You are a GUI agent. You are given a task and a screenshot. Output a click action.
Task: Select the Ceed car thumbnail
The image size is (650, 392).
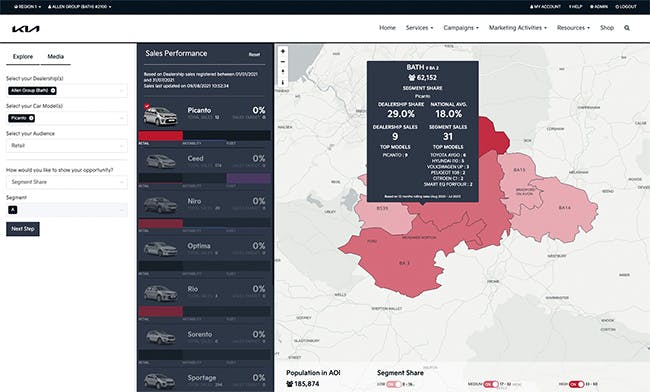tap(160, 161)
